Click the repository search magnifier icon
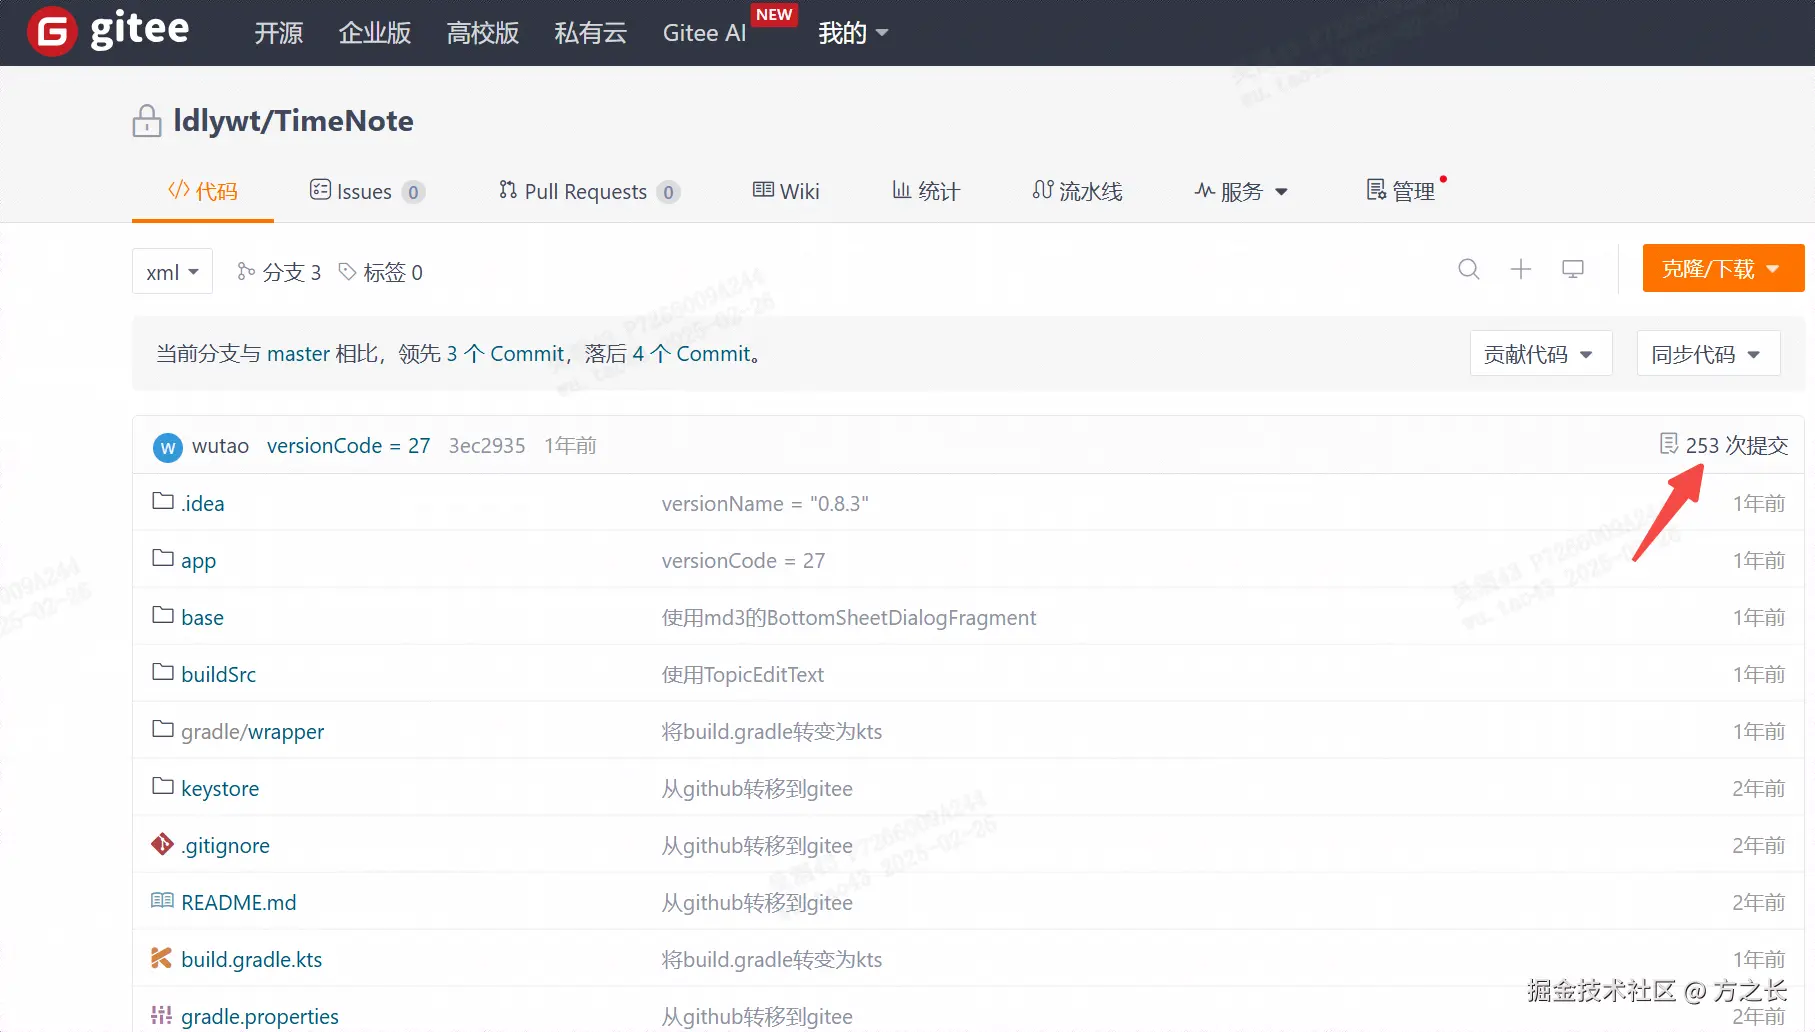The height and width of the screenshot is (1032, 1815). tap(1468, 269)
